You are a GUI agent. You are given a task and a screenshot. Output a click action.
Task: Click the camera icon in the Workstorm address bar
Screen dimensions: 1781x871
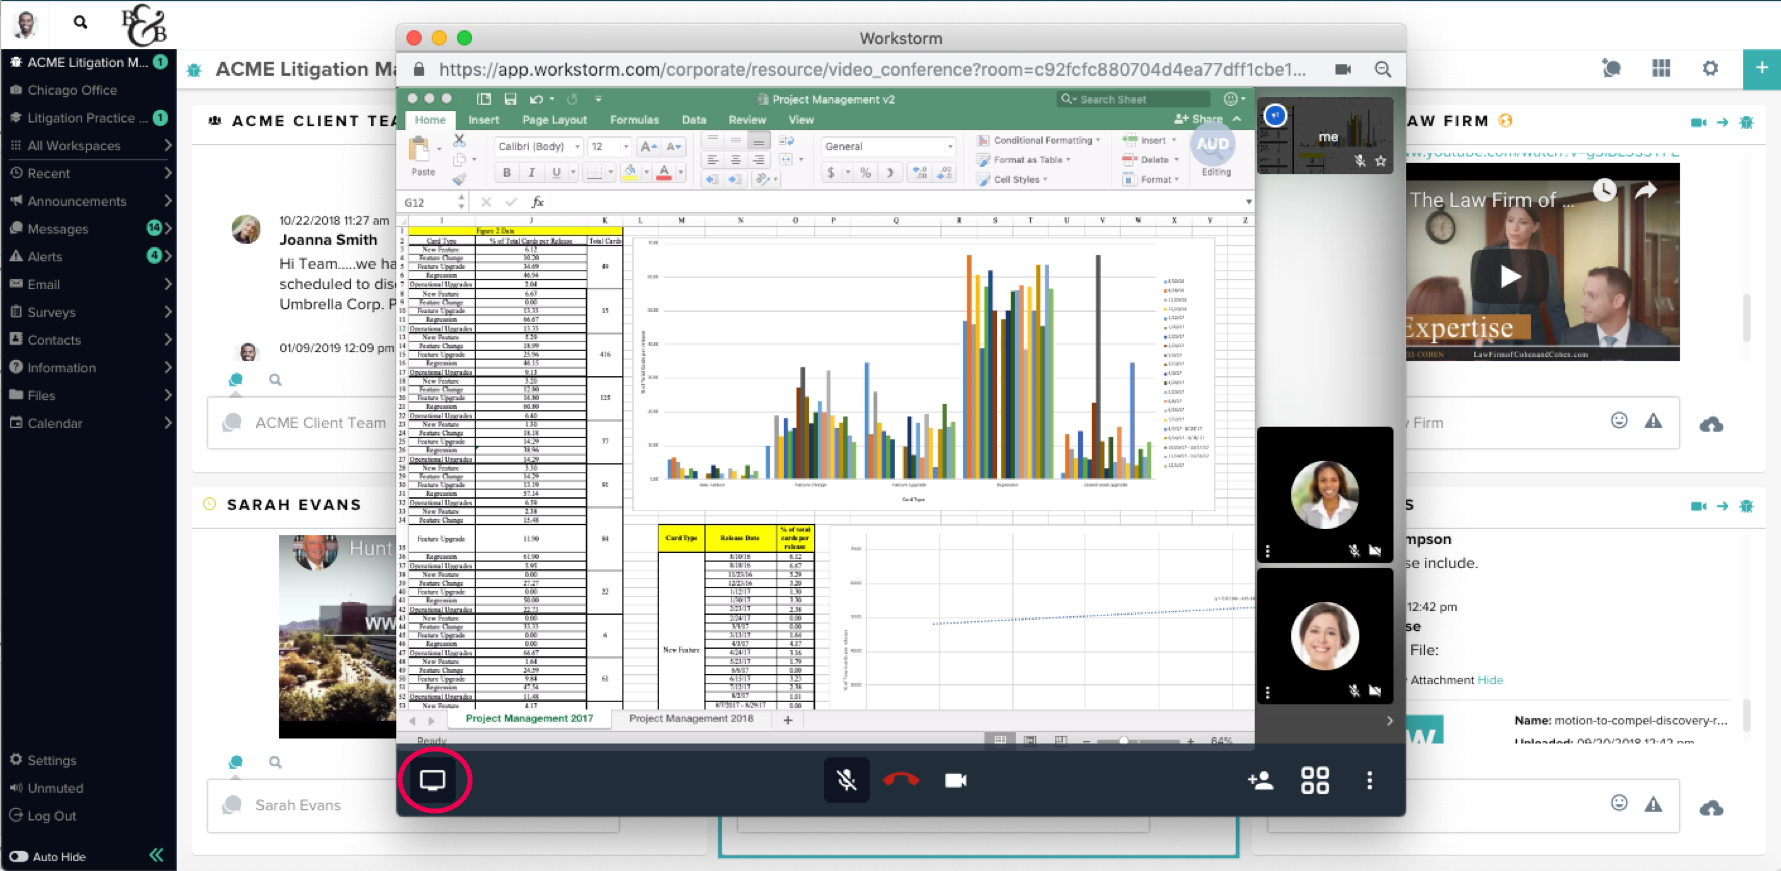[x=1343, y=69]
